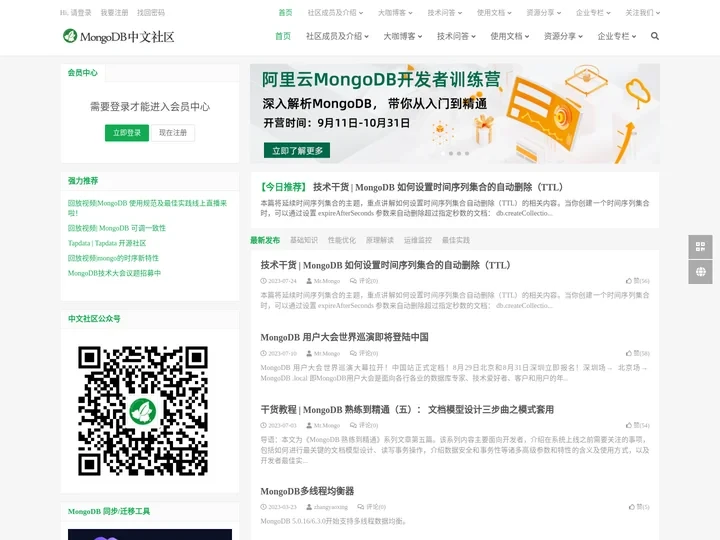720x540 pixels.
Task: Click the 2023-03-23 date with clock icon
Action: [x=279, y=507]
